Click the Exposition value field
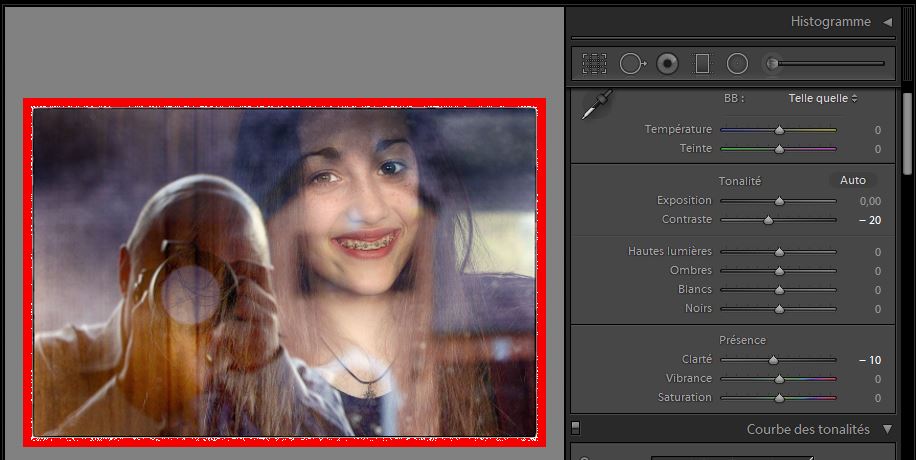The height and width of the screenshot is (460, 916). pos(868,201)
